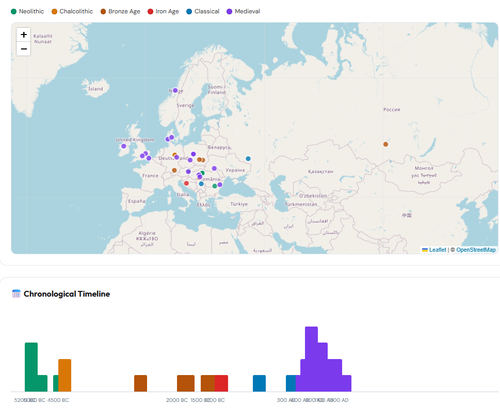Click the brown Bronze Age legend dot
This screenshot has width=500, height=408.
click(x=103, y=12)
